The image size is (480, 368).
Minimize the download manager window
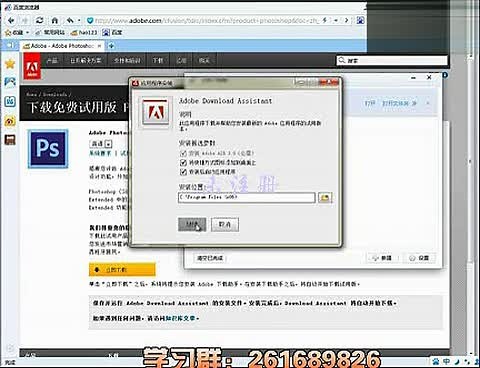pyautogui.click(x=414, y=77)
